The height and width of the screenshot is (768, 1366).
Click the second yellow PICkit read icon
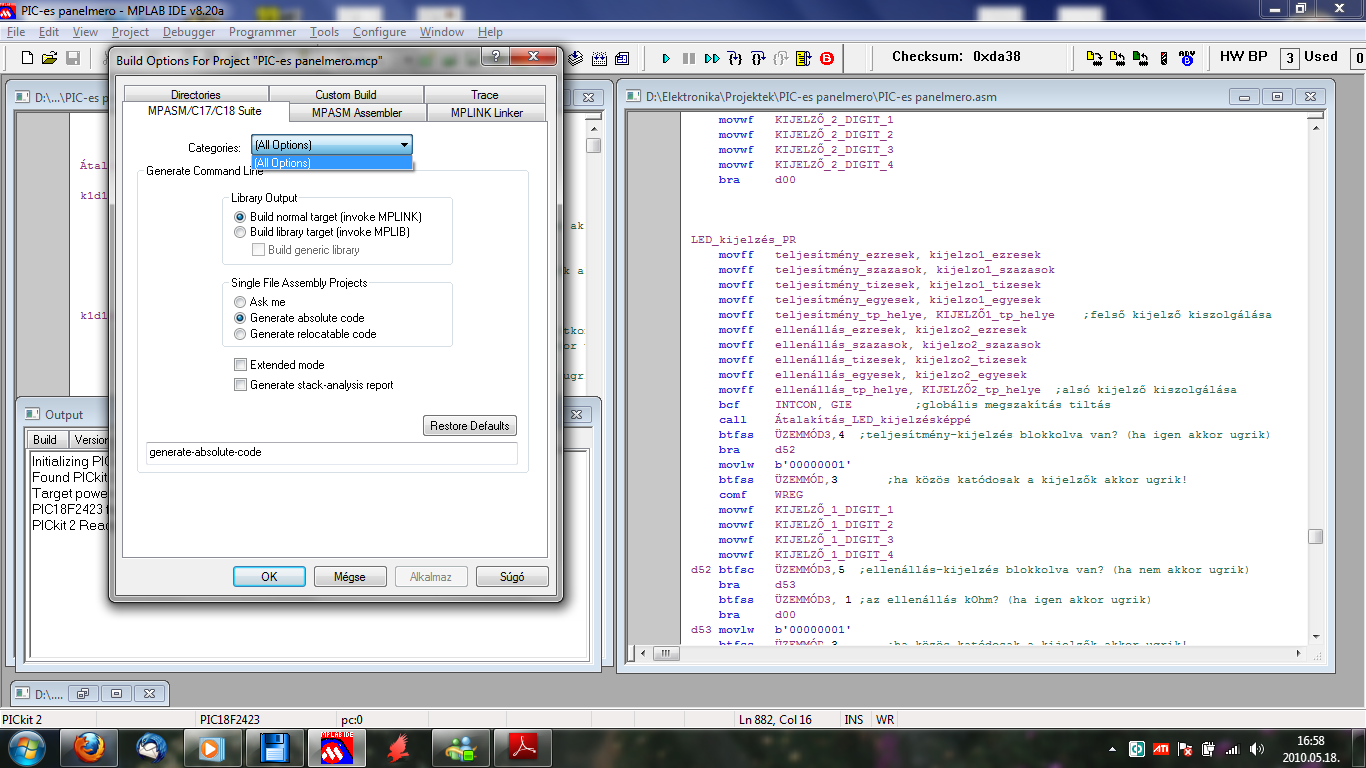click(1118, 58)
